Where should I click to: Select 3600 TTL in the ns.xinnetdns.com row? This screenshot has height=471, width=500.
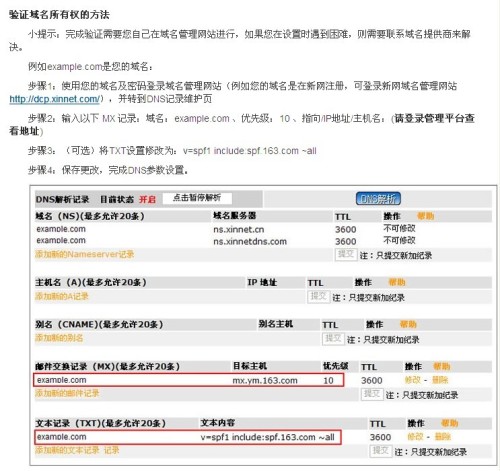pos(346,242)
